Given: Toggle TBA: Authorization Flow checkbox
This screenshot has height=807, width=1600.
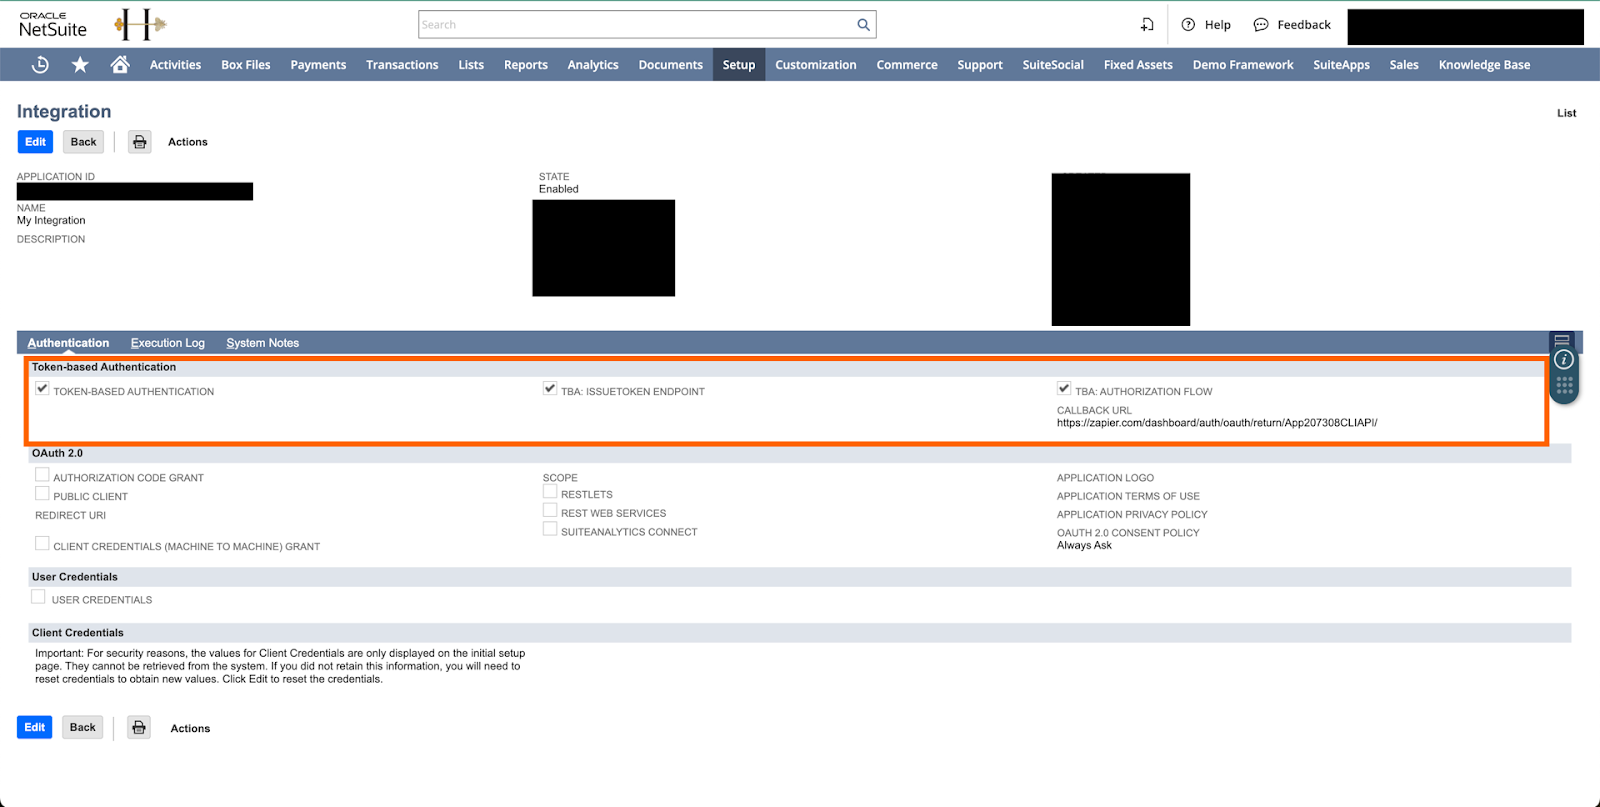Looking at the screenshot, I should (x=1064, y=389).
